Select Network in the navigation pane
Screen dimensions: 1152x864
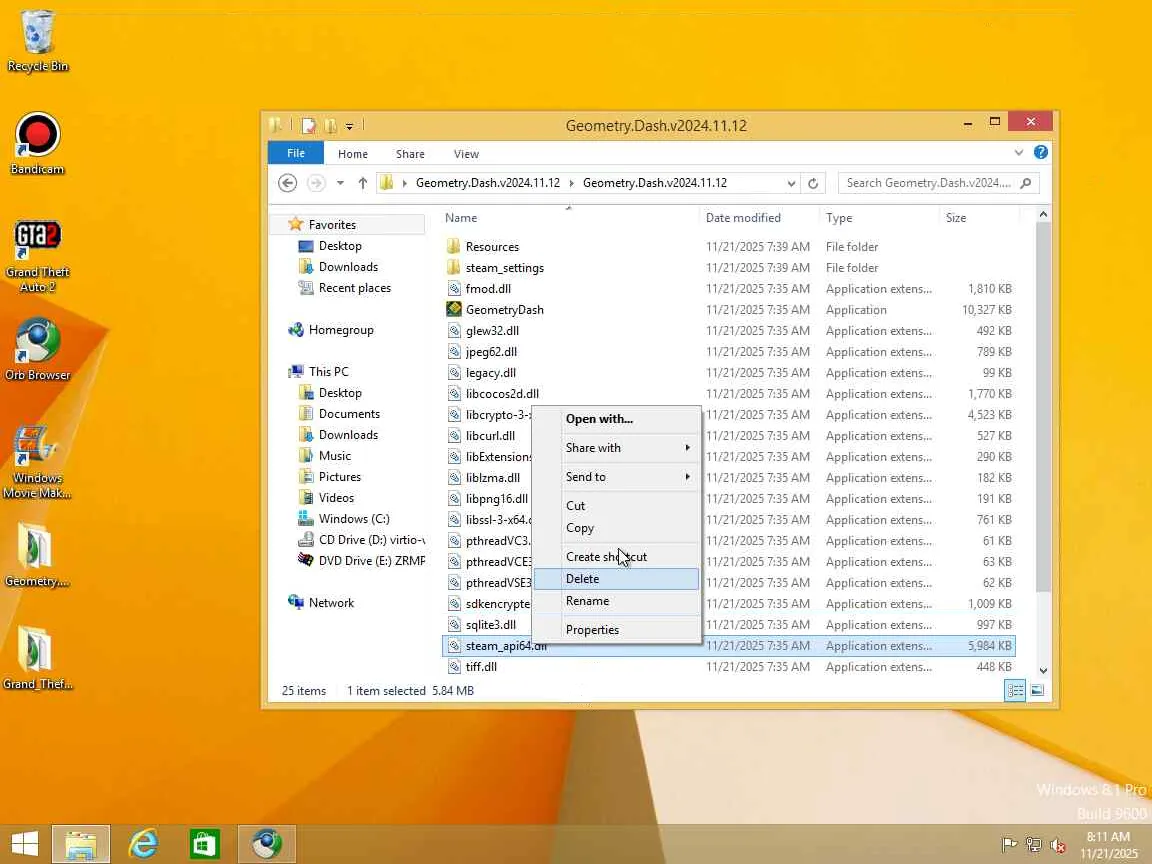(331, 602)
